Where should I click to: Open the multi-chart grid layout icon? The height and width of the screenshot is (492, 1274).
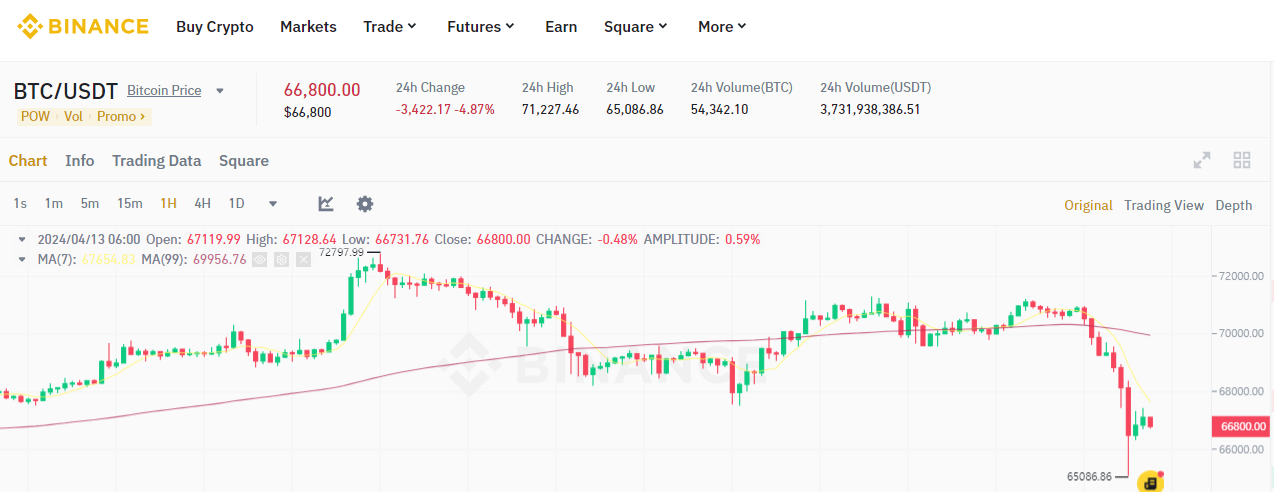(x=1242, y=160)
